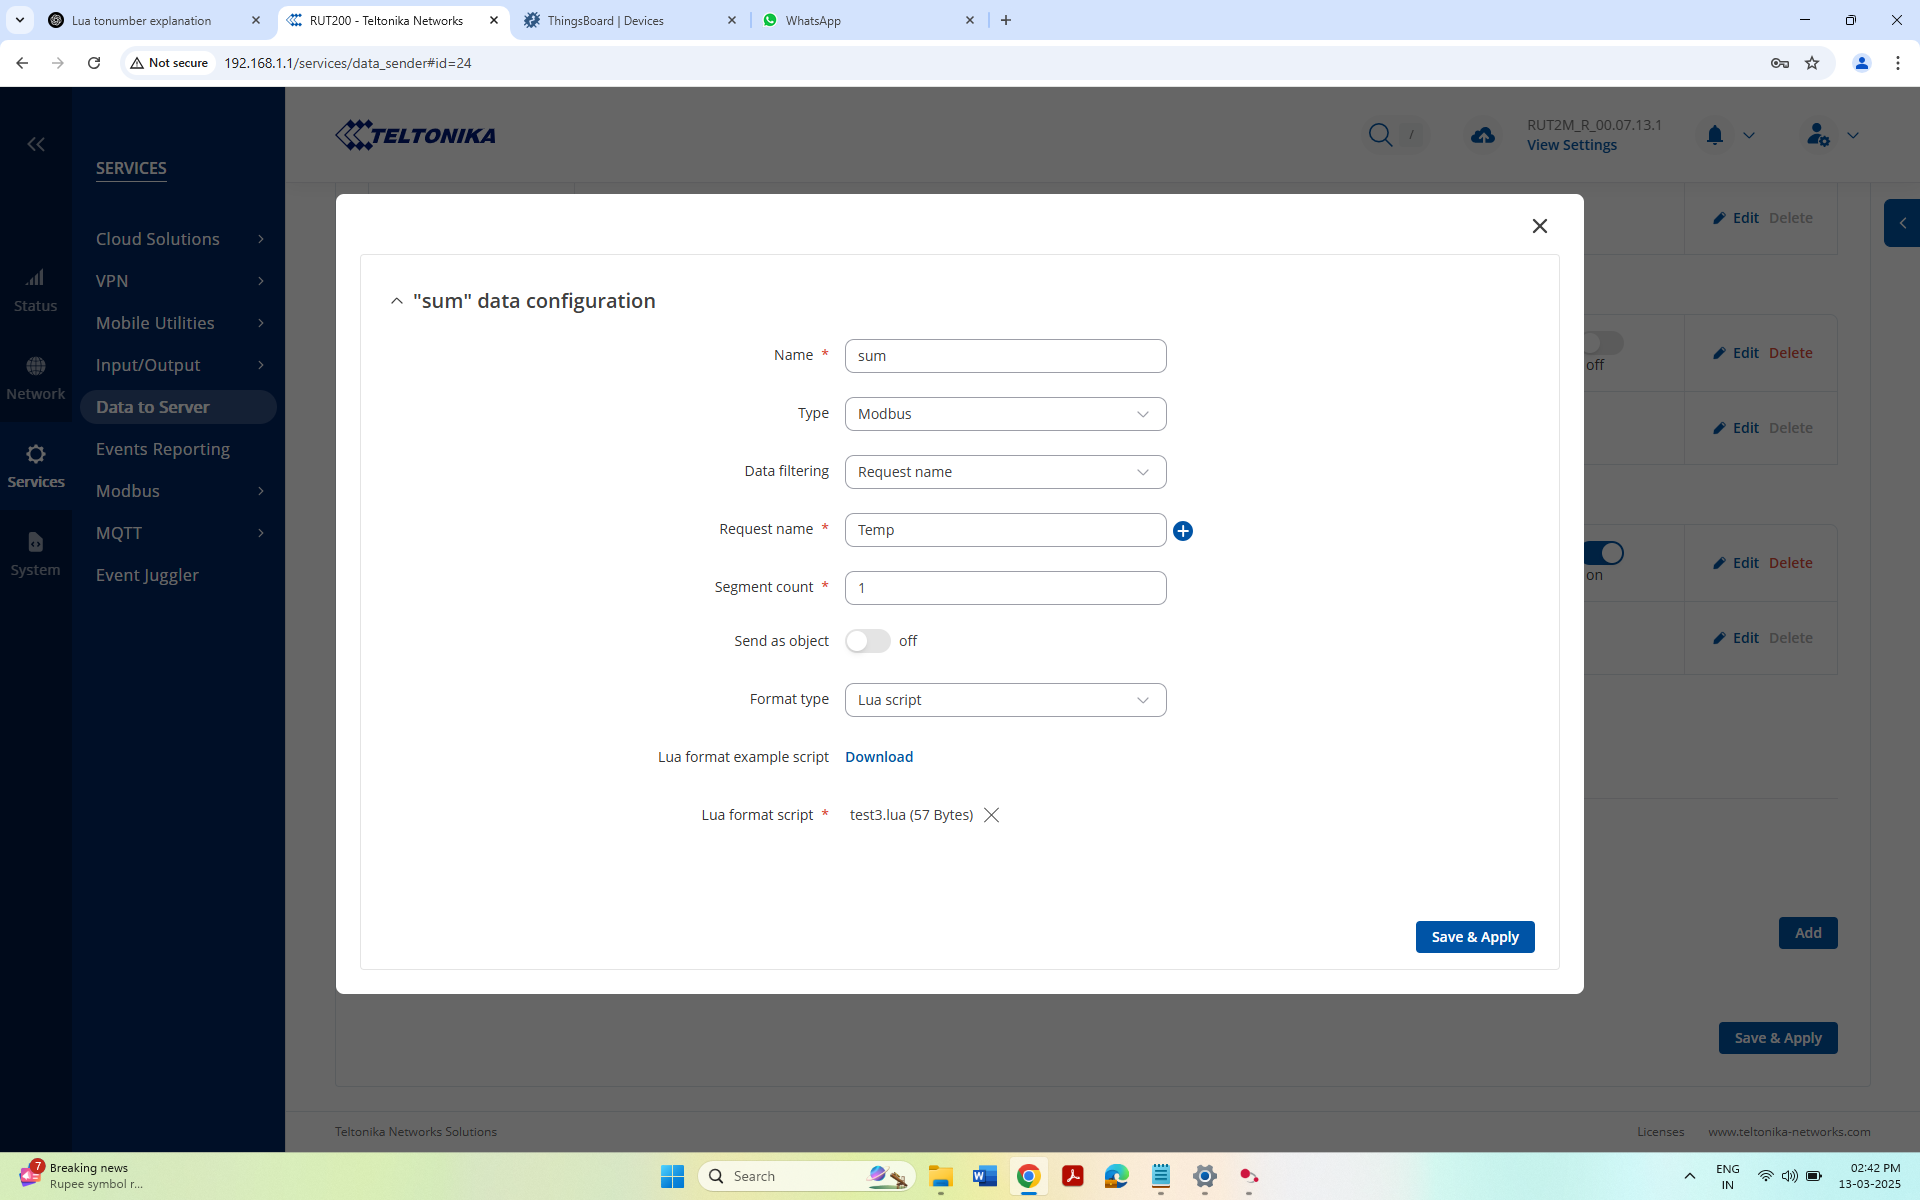Image resolution: width=1920 pixels, height=1200 pixels.
Task: Open Breaking news widget on taskbar
Action: click(x=80, y=1176)
